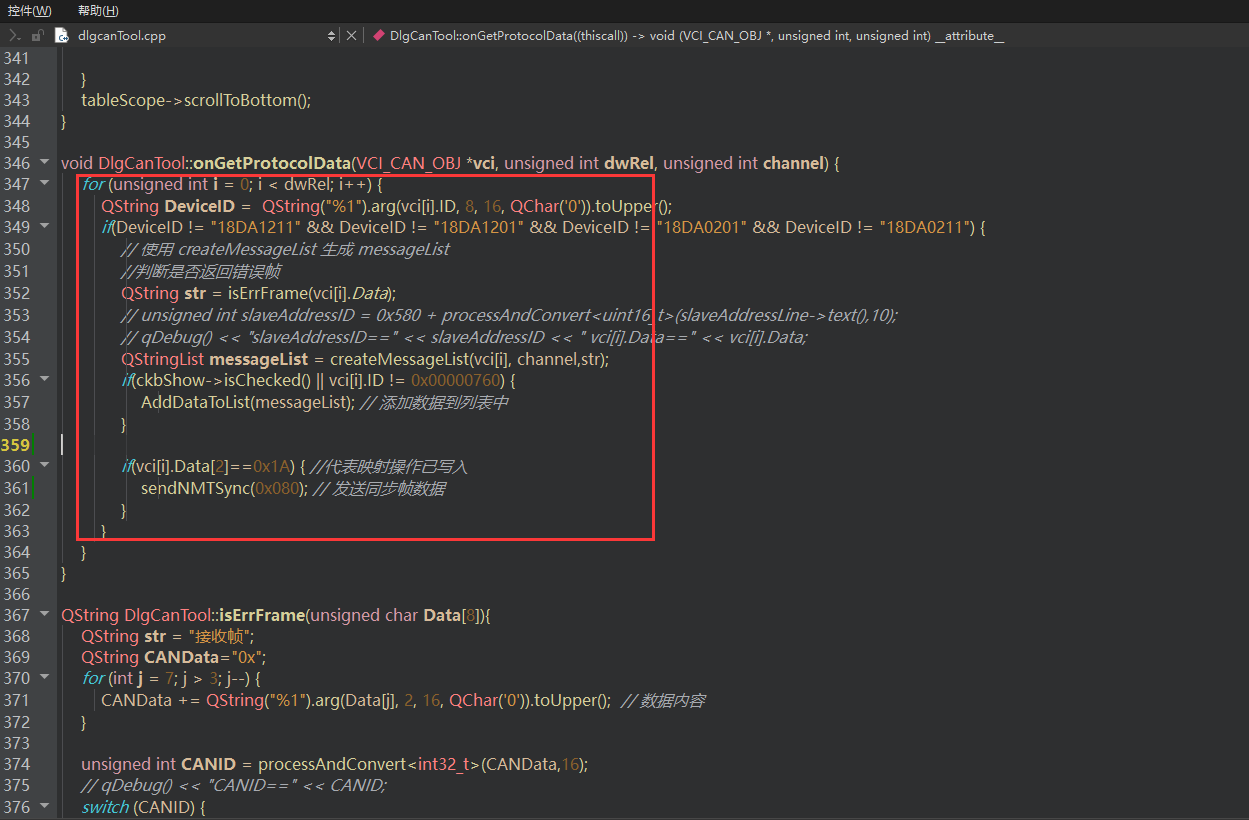Open the 控件(W) menu
Screen dimensions: 1249x820
click(x=29, y=11)
